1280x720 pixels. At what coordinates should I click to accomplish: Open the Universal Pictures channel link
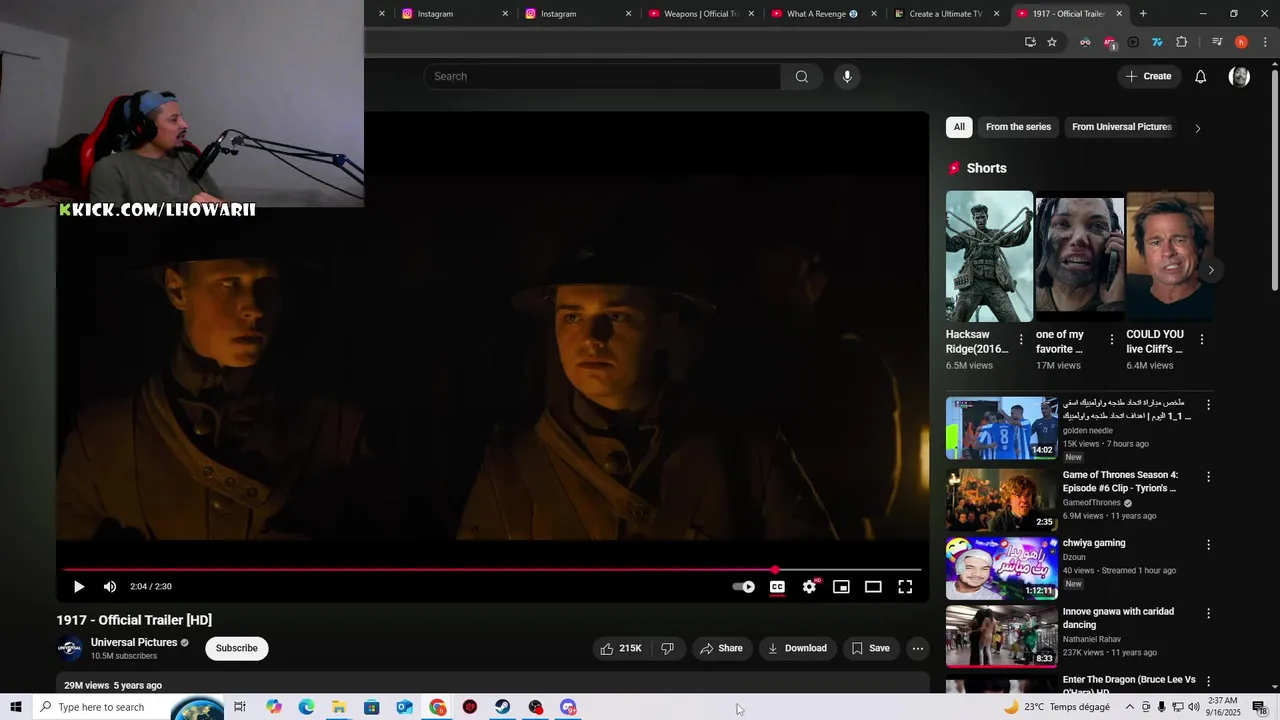tap(134, 643)
